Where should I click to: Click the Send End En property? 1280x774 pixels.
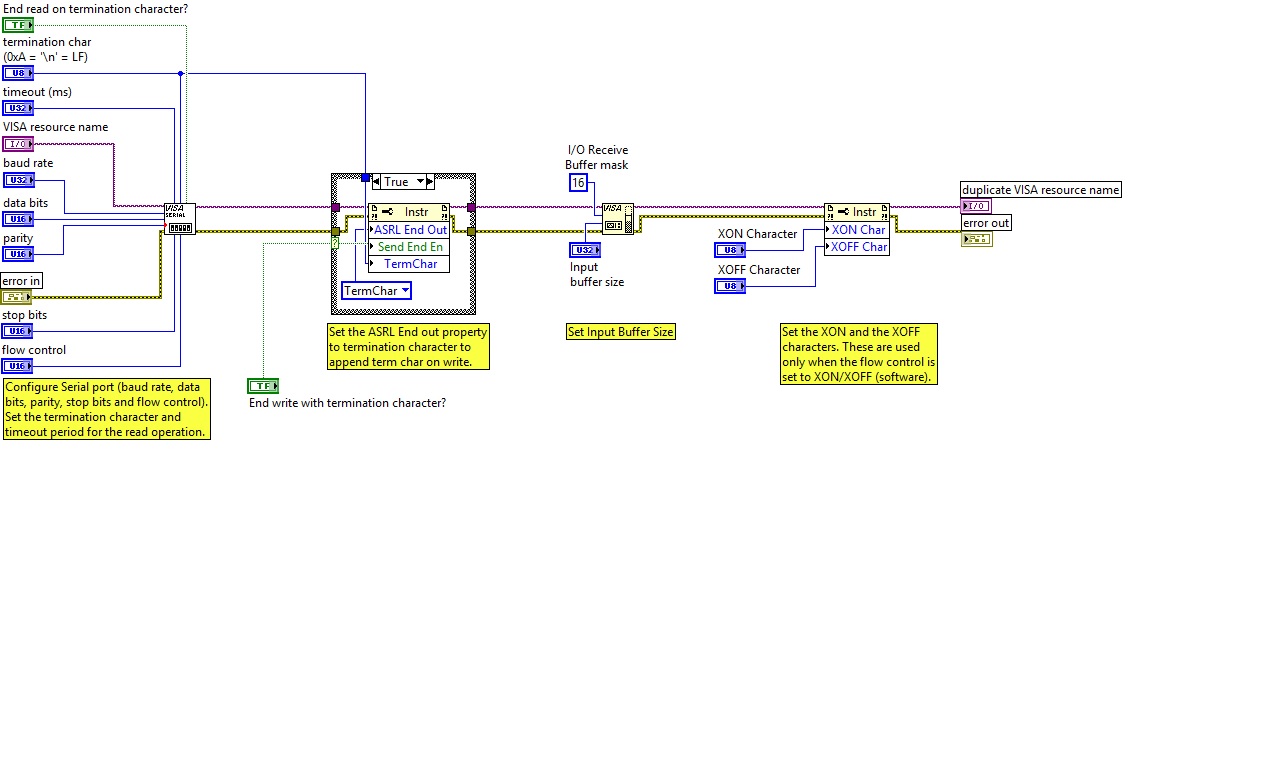(x=409, y=247)
